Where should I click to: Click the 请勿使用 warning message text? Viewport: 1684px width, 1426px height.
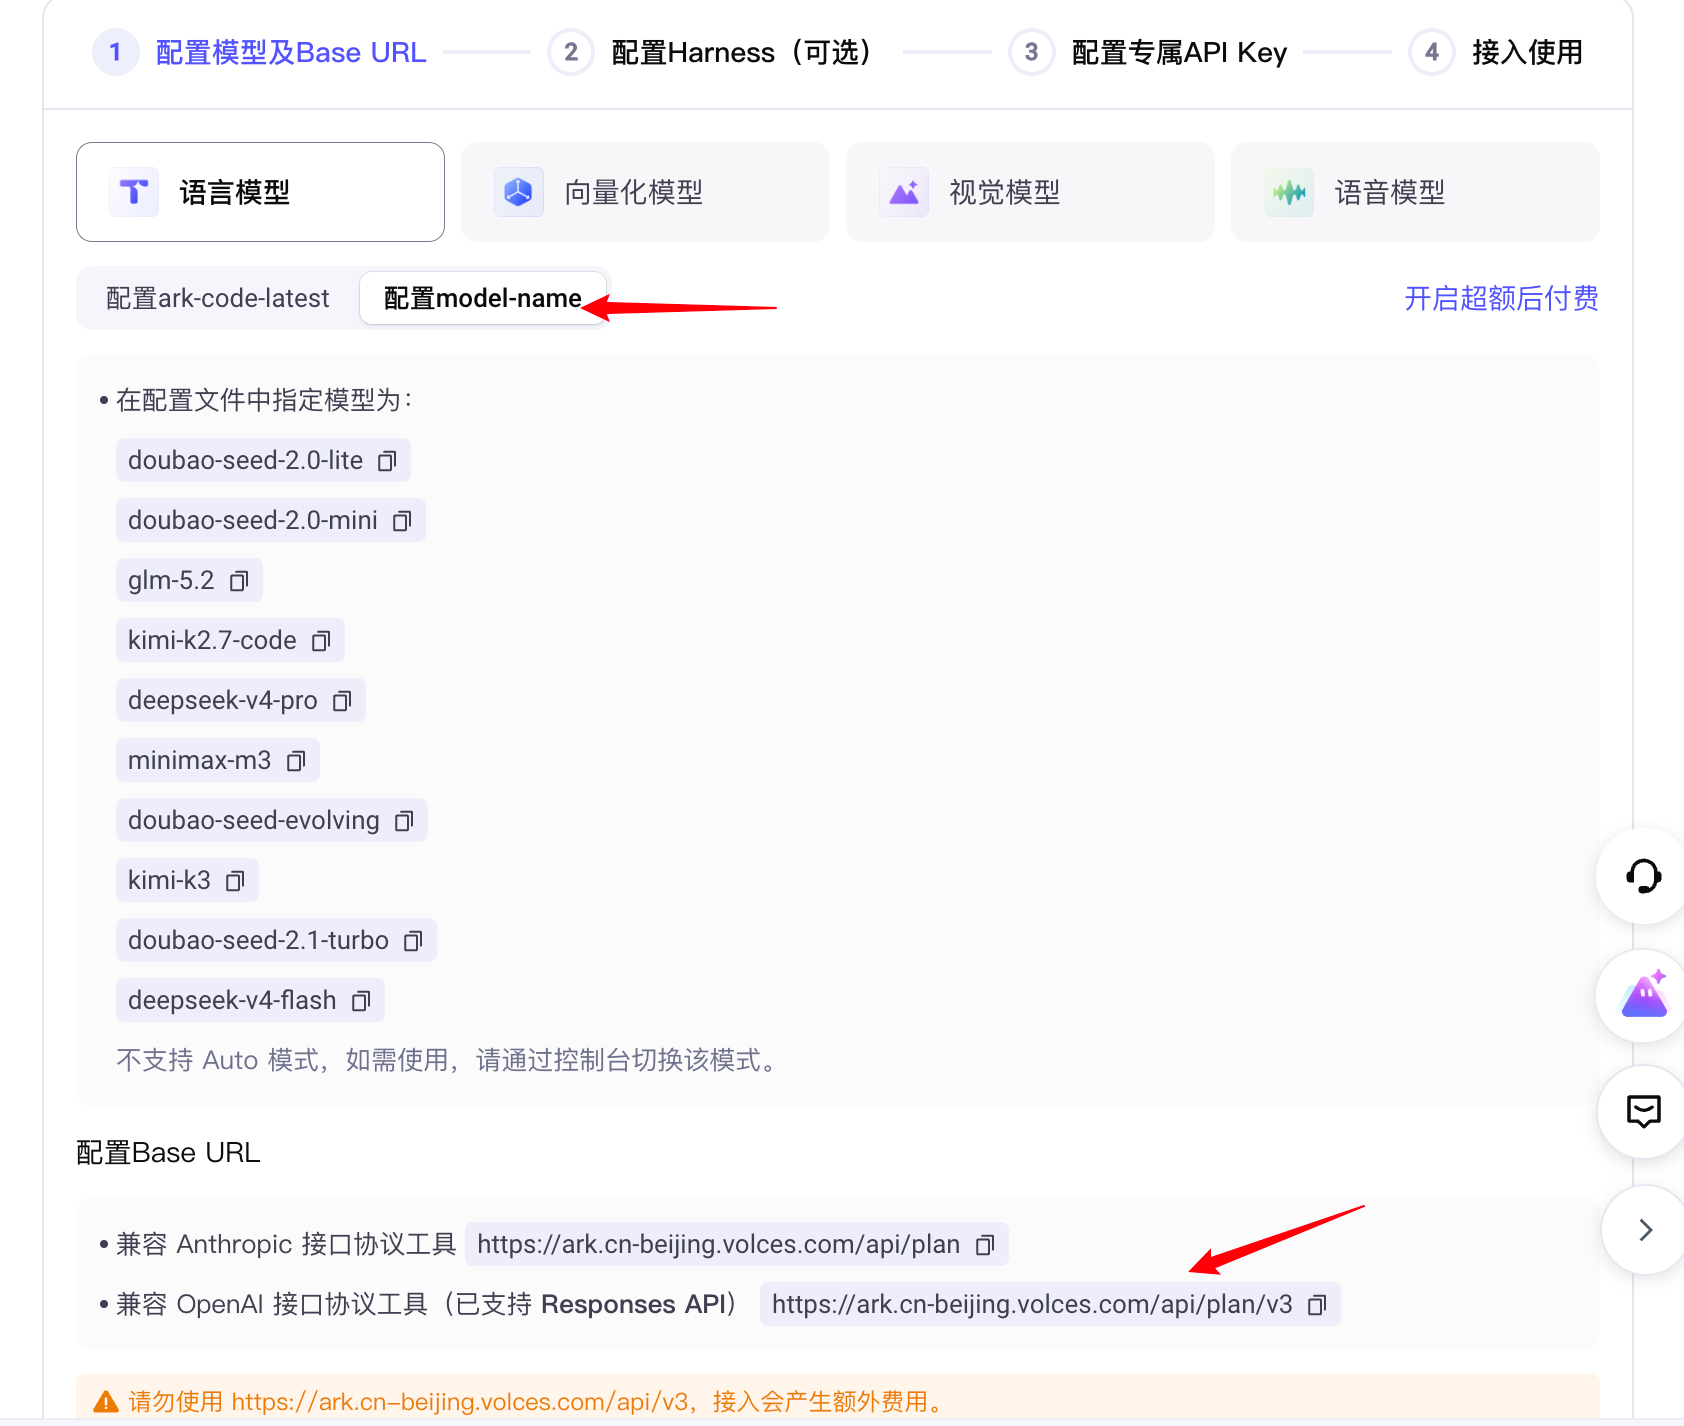coord(539,1402)
